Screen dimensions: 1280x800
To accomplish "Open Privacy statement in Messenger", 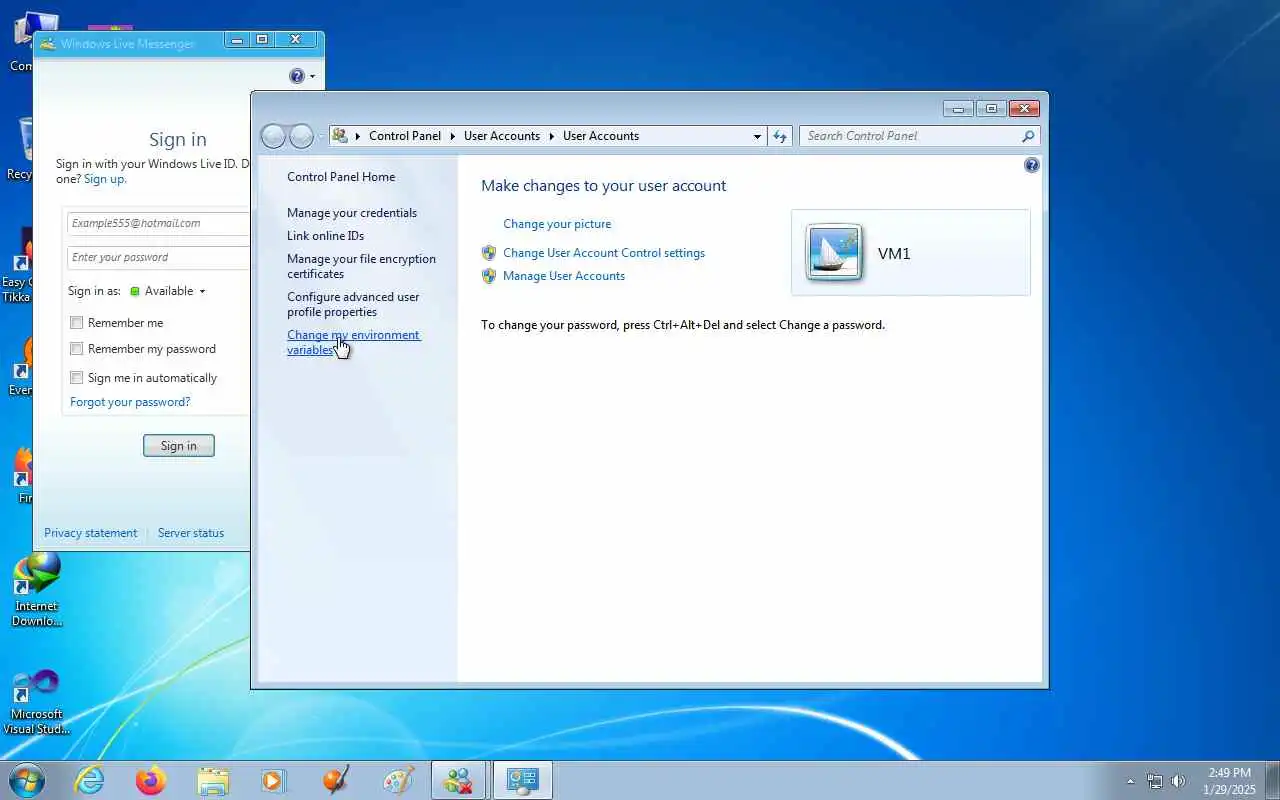I will 91,533.
